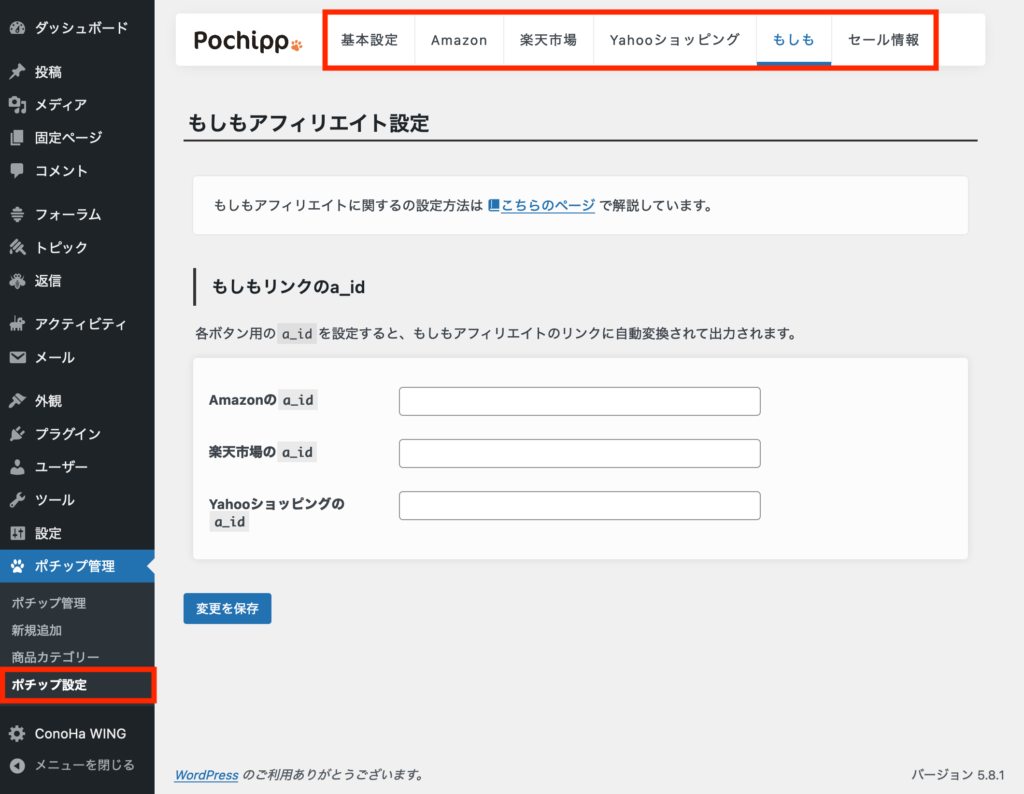This screenshot has height=794, width=1024.
Task: Select ポチップ設定 in the submenu
Action: click(x=49, y=685)
